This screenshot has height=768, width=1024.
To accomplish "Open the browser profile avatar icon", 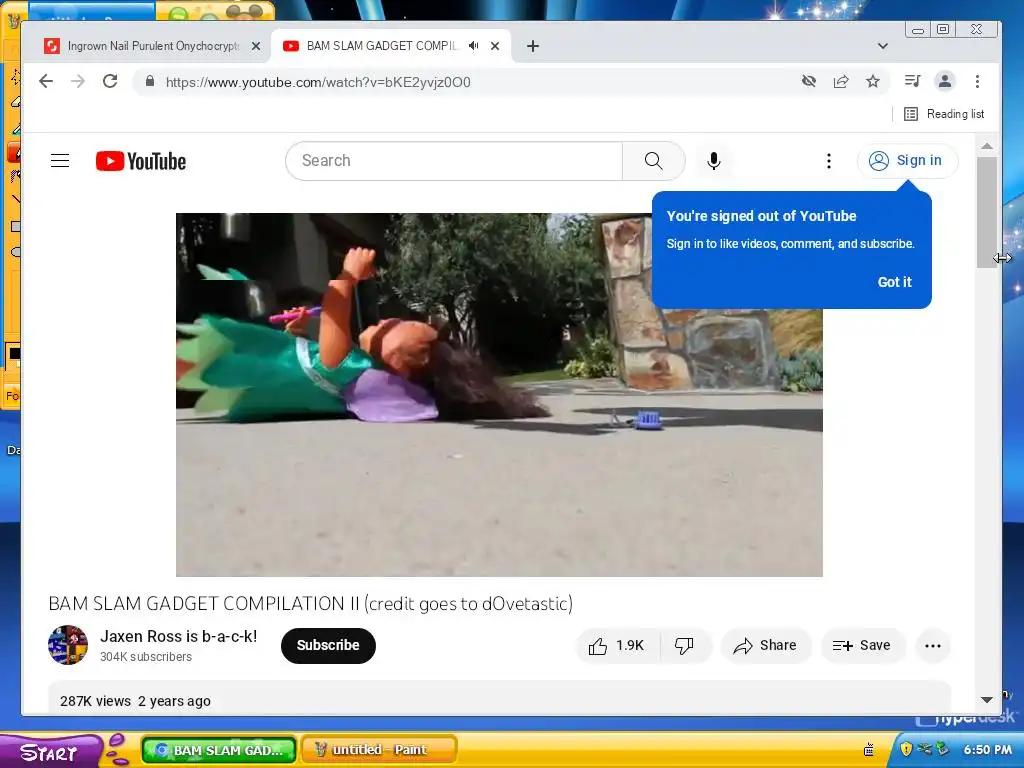I will click(x=944, y=81).
